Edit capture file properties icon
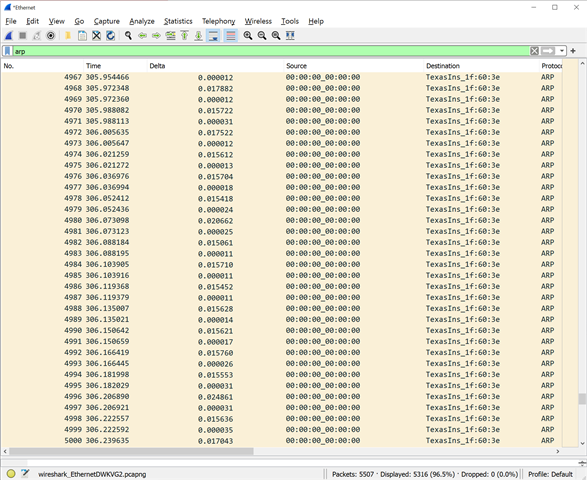 pos(25,474)
